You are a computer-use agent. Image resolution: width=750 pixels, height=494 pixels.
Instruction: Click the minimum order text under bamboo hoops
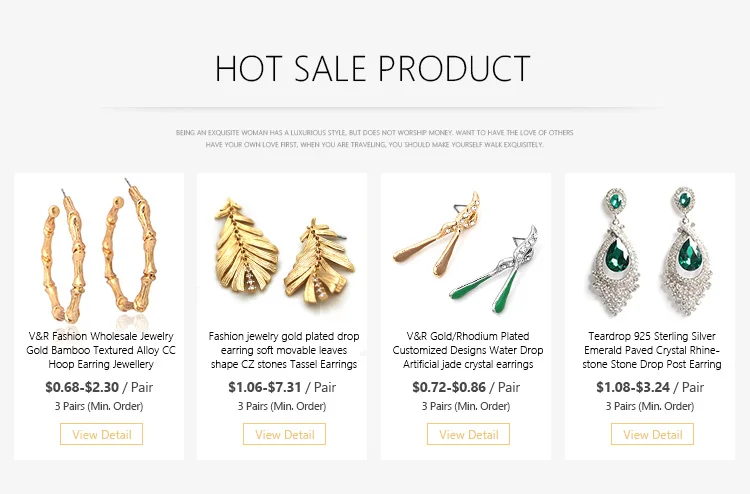(x=99, y=406)
